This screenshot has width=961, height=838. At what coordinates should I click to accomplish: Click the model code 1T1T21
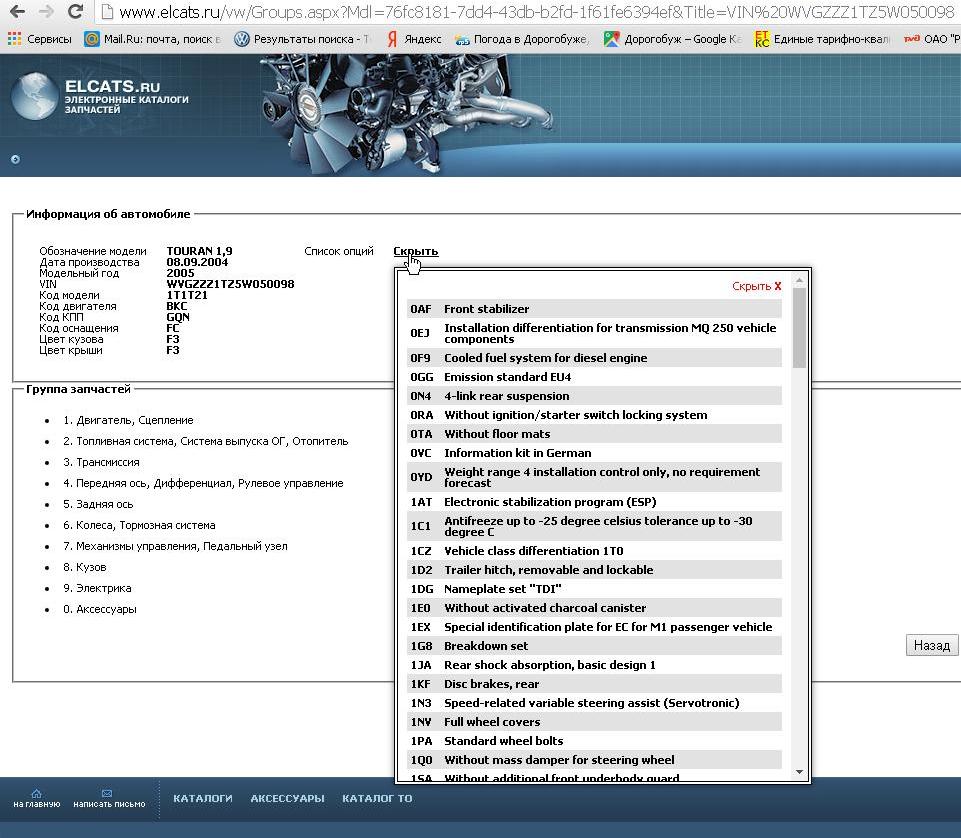(187, 295)
